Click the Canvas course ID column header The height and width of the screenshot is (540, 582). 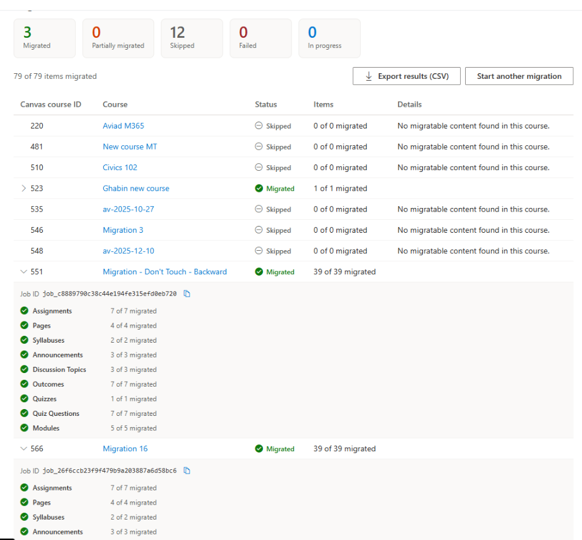(50, 104)
